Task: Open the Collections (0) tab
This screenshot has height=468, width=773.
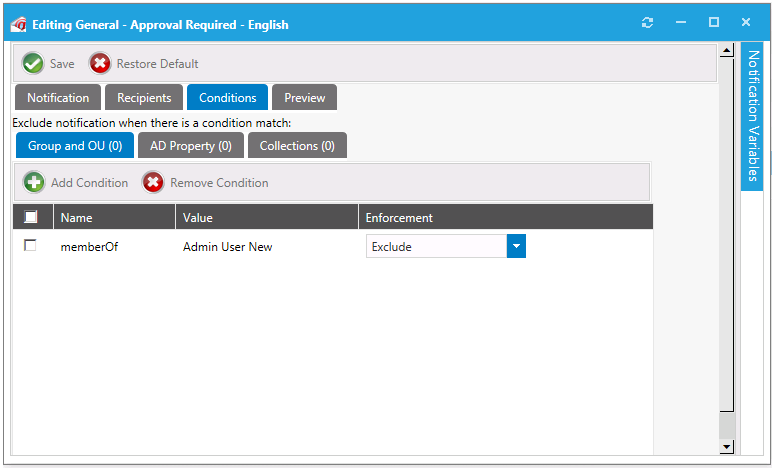Action: click(297, 146)
